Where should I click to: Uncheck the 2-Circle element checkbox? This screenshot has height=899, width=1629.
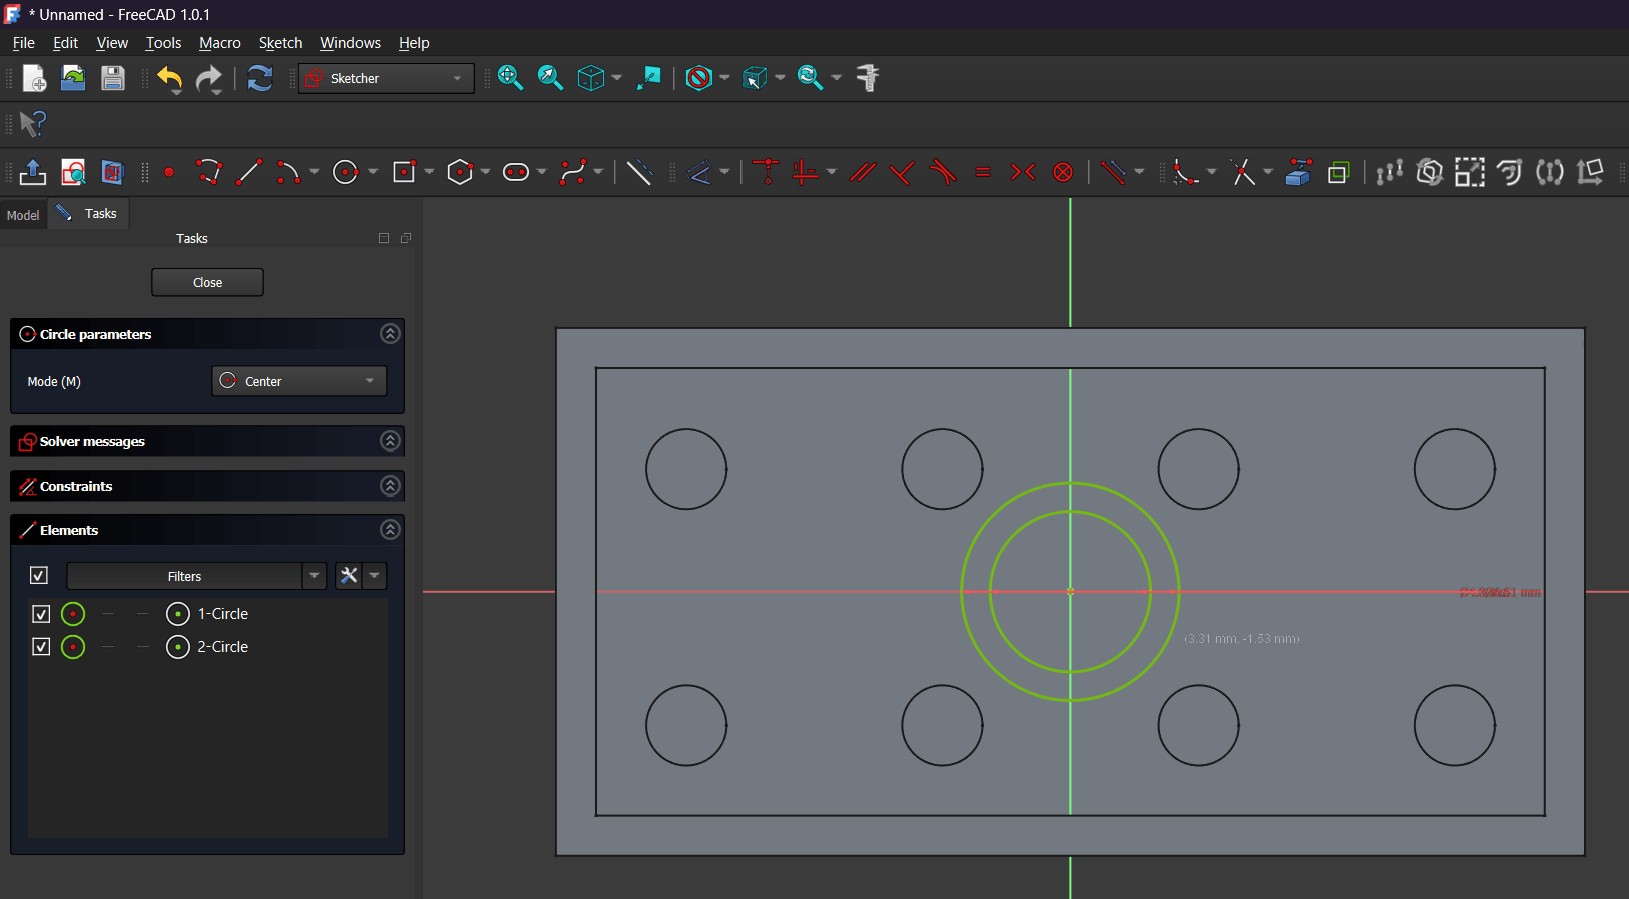(x=41, y=647)
